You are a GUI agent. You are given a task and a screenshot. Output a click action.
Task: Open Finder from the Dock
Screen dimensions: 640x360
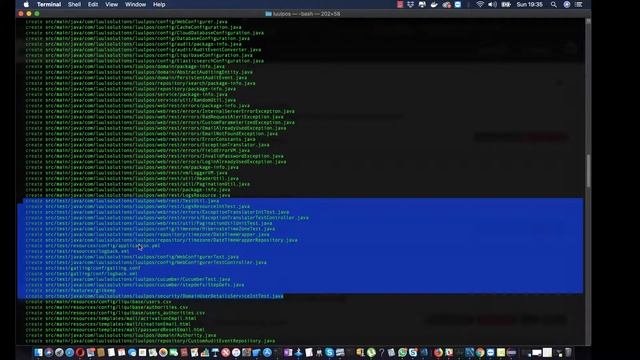tap(38, 352)
